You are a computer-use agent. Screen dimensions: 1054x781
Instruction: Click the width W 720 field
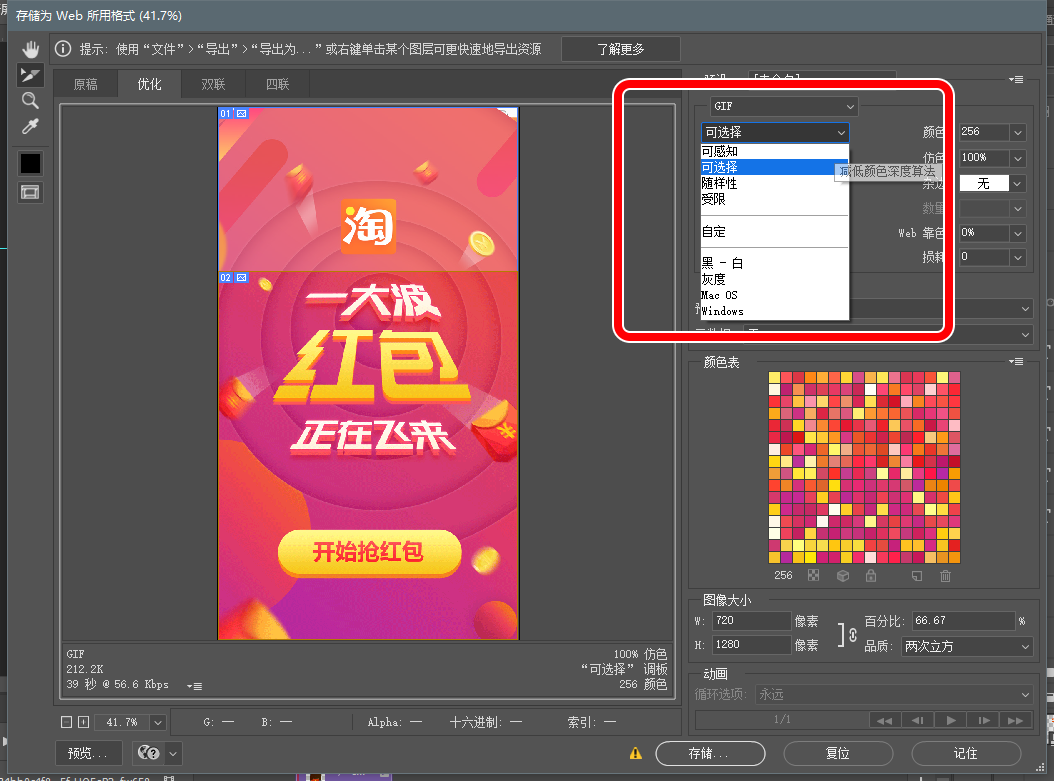pos(752,620)
